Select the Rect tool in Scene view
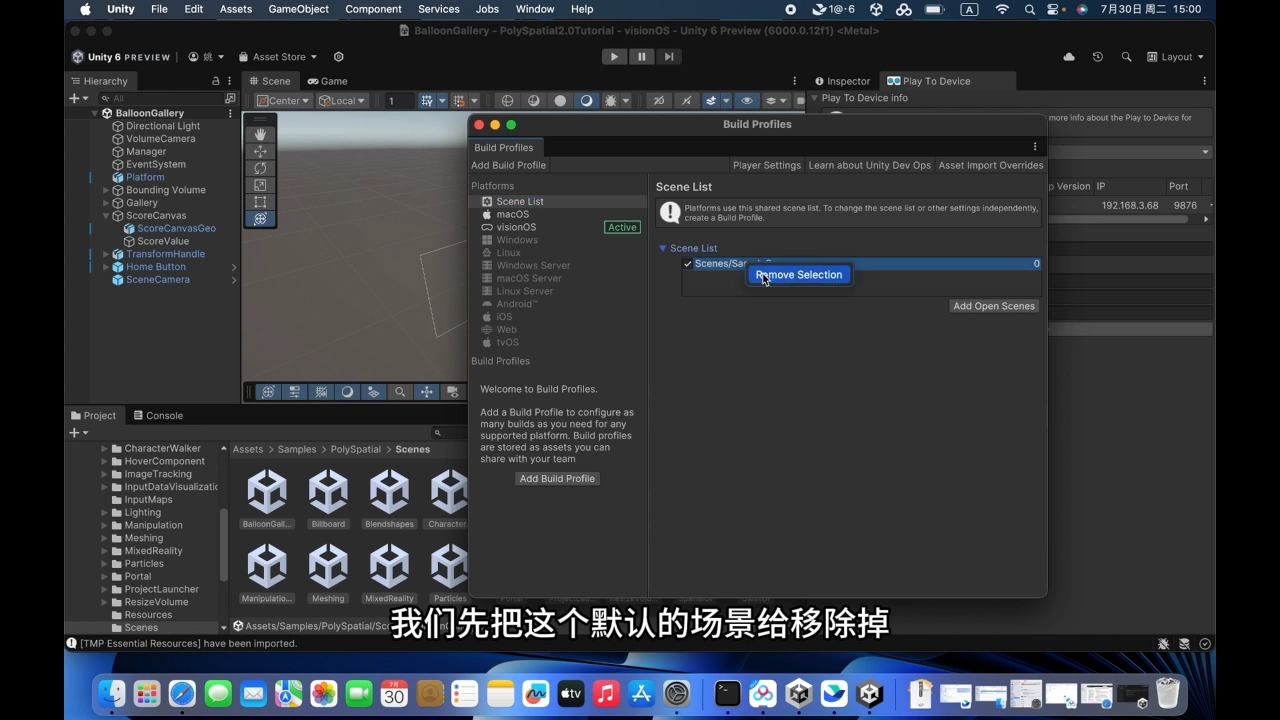The width and height of the screenshot is (1280, 720). (260, 202)
